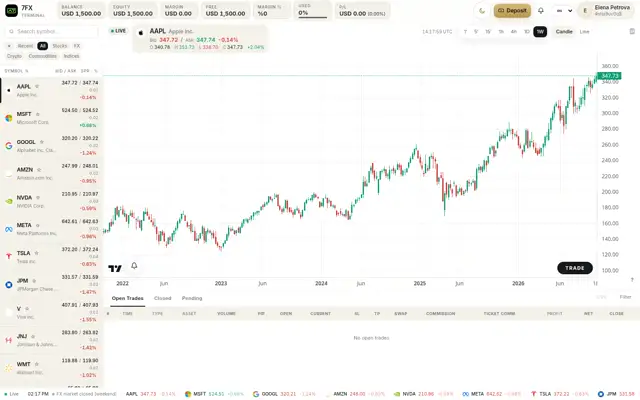Star the TSLA symbol as favorite
The image size is (640, 400).
coord(36,253)
